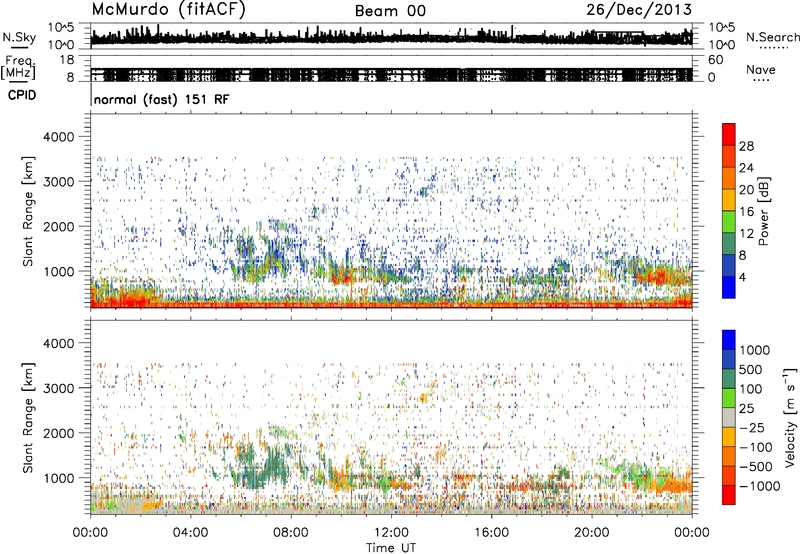Click the 2000 tick in the velocity panel
Image resolution: width=800 pixels, height=554 pixels.
pos(59,433)
